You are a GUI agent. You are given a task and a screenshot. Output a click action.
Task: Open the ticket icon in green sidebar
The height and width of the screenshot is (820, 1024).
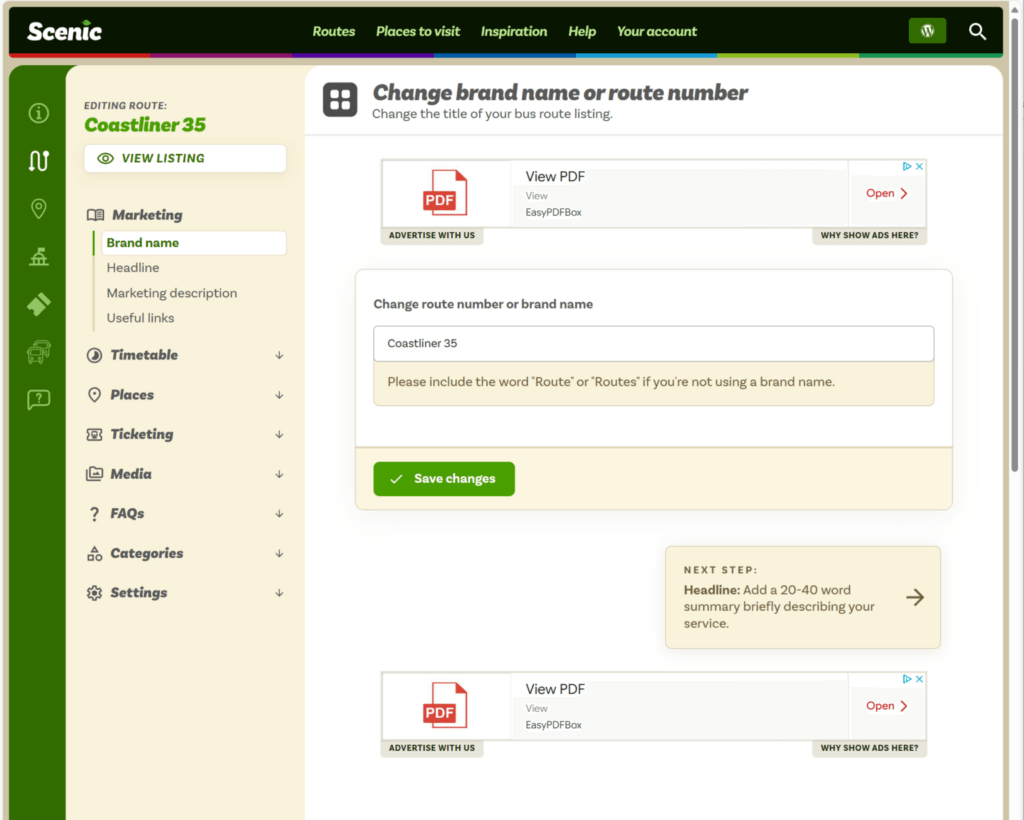tap(39, 304)
